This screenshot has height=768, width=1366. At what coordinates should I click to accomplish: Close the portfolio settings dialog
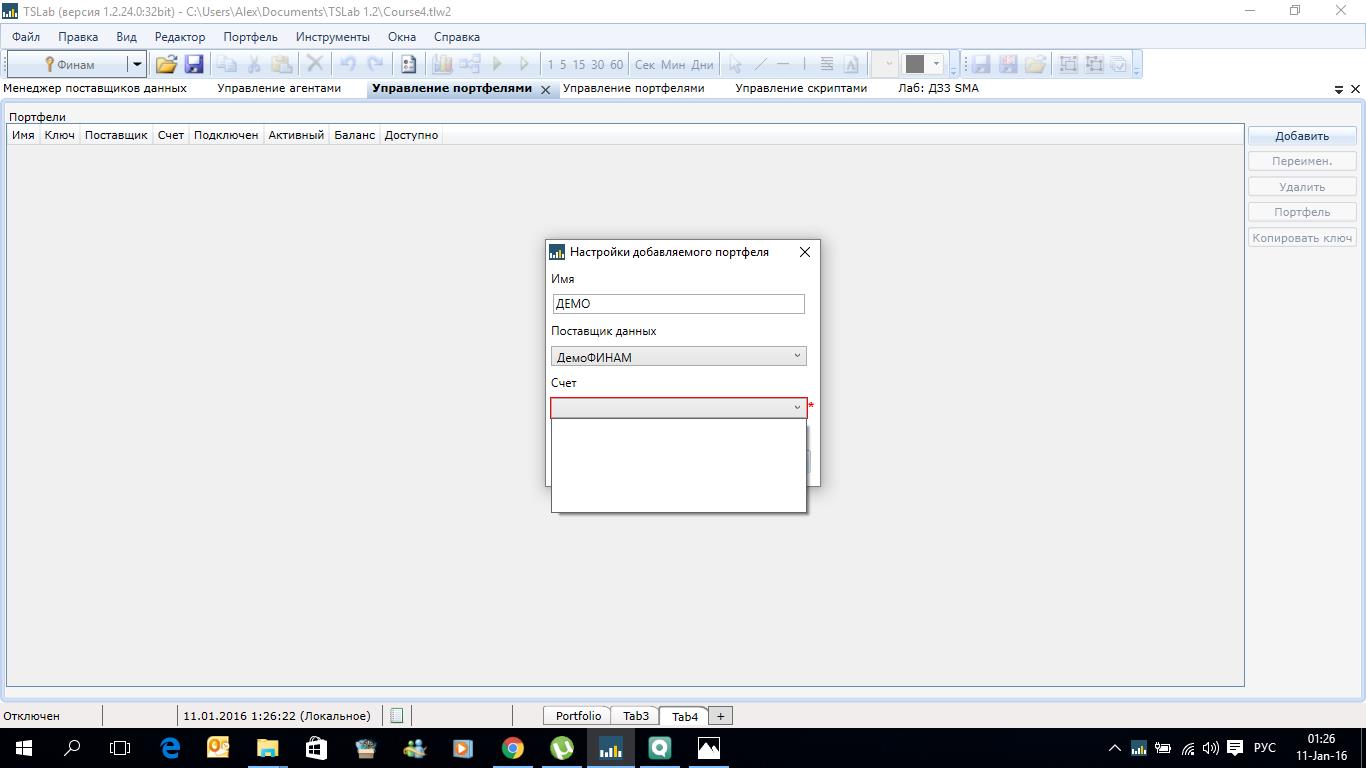click(x=805, y=252)
